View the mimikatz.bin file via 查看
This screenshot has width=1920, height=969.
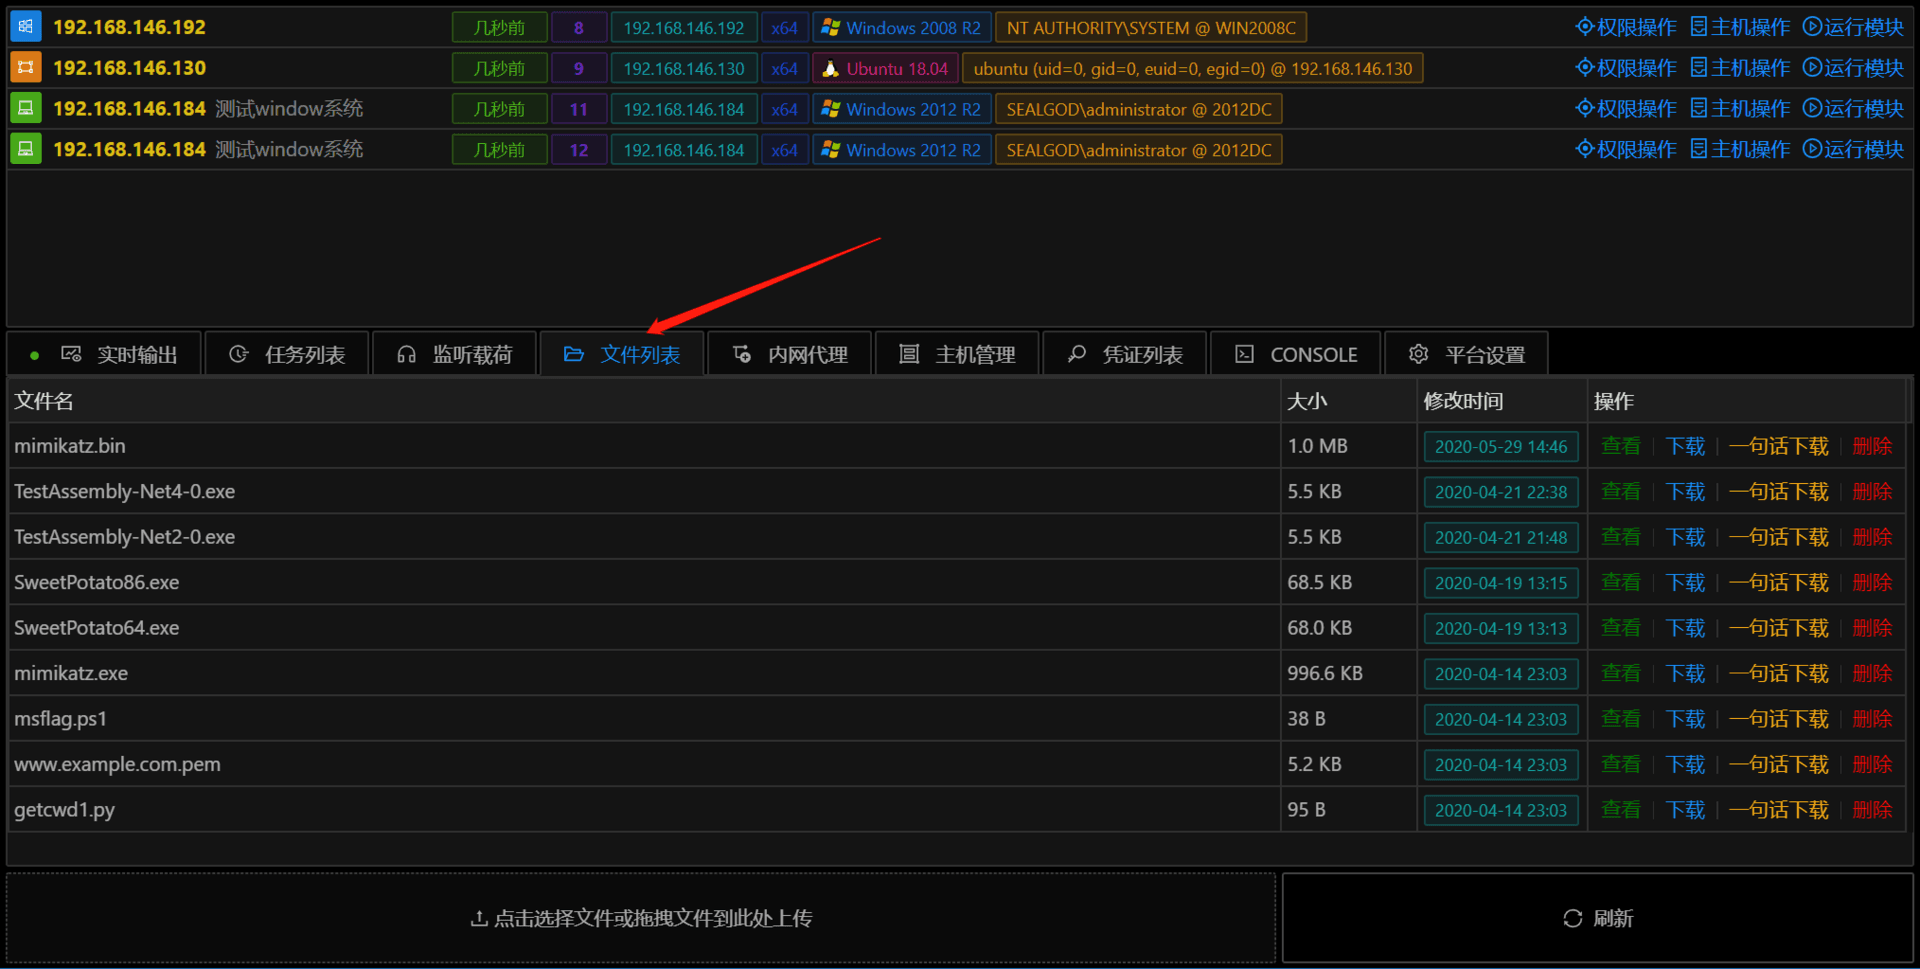point(1621,446)
